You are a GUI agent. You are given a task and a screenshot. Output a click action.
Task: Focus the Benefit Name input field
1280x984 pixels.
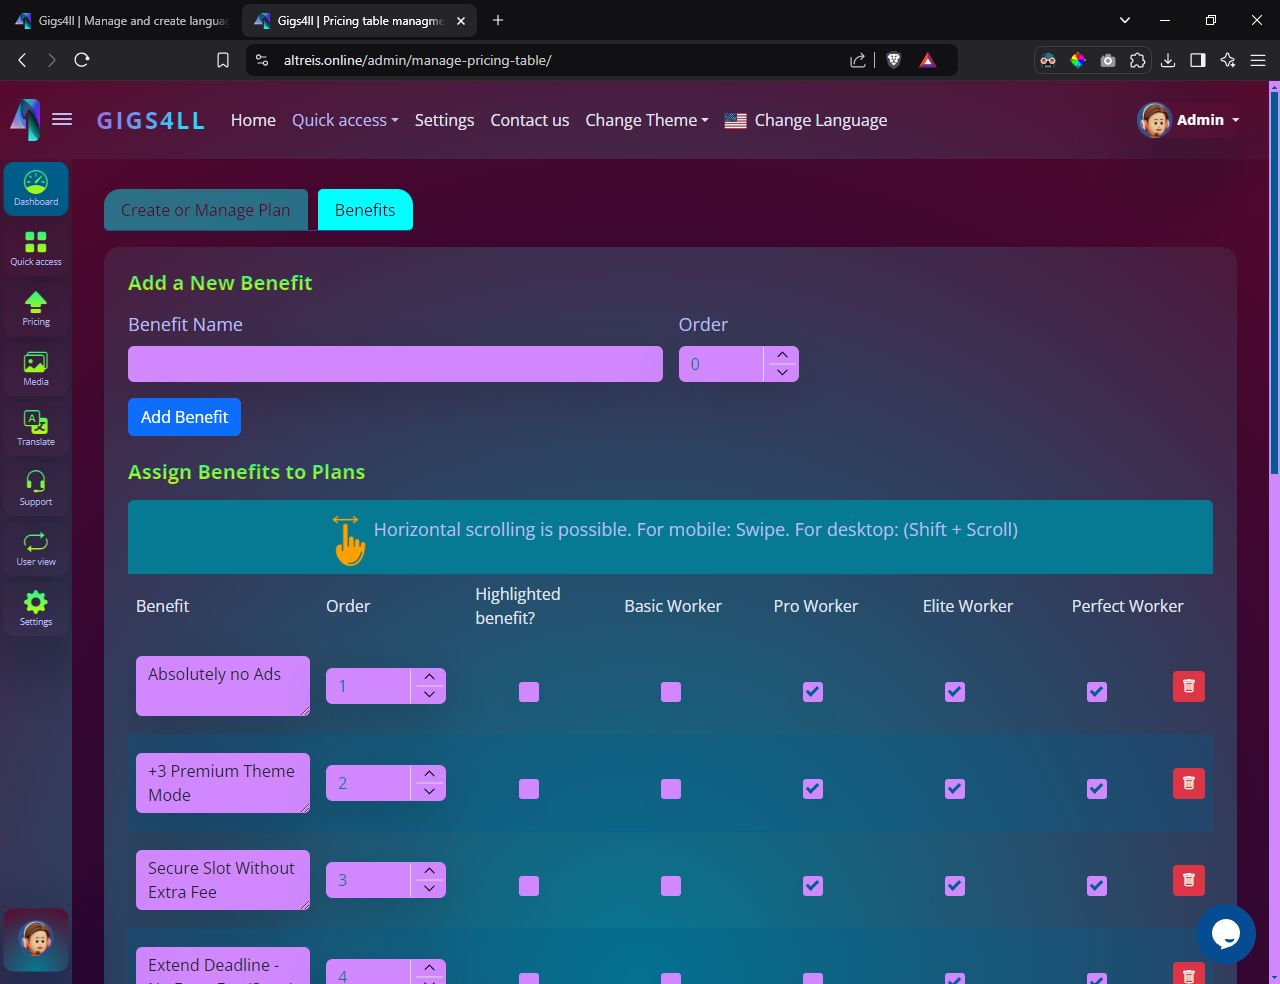pos(395,364)
